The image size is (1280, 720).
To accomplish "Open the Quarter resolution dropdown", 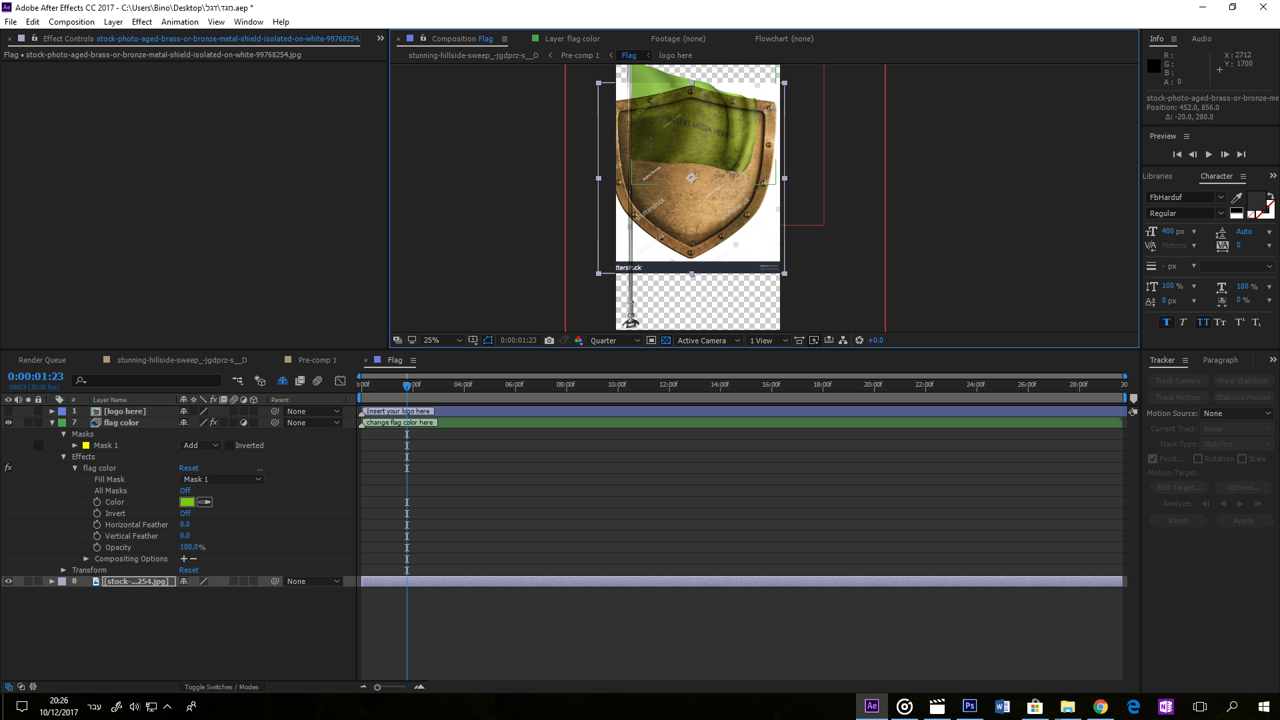I will point(614,340).
